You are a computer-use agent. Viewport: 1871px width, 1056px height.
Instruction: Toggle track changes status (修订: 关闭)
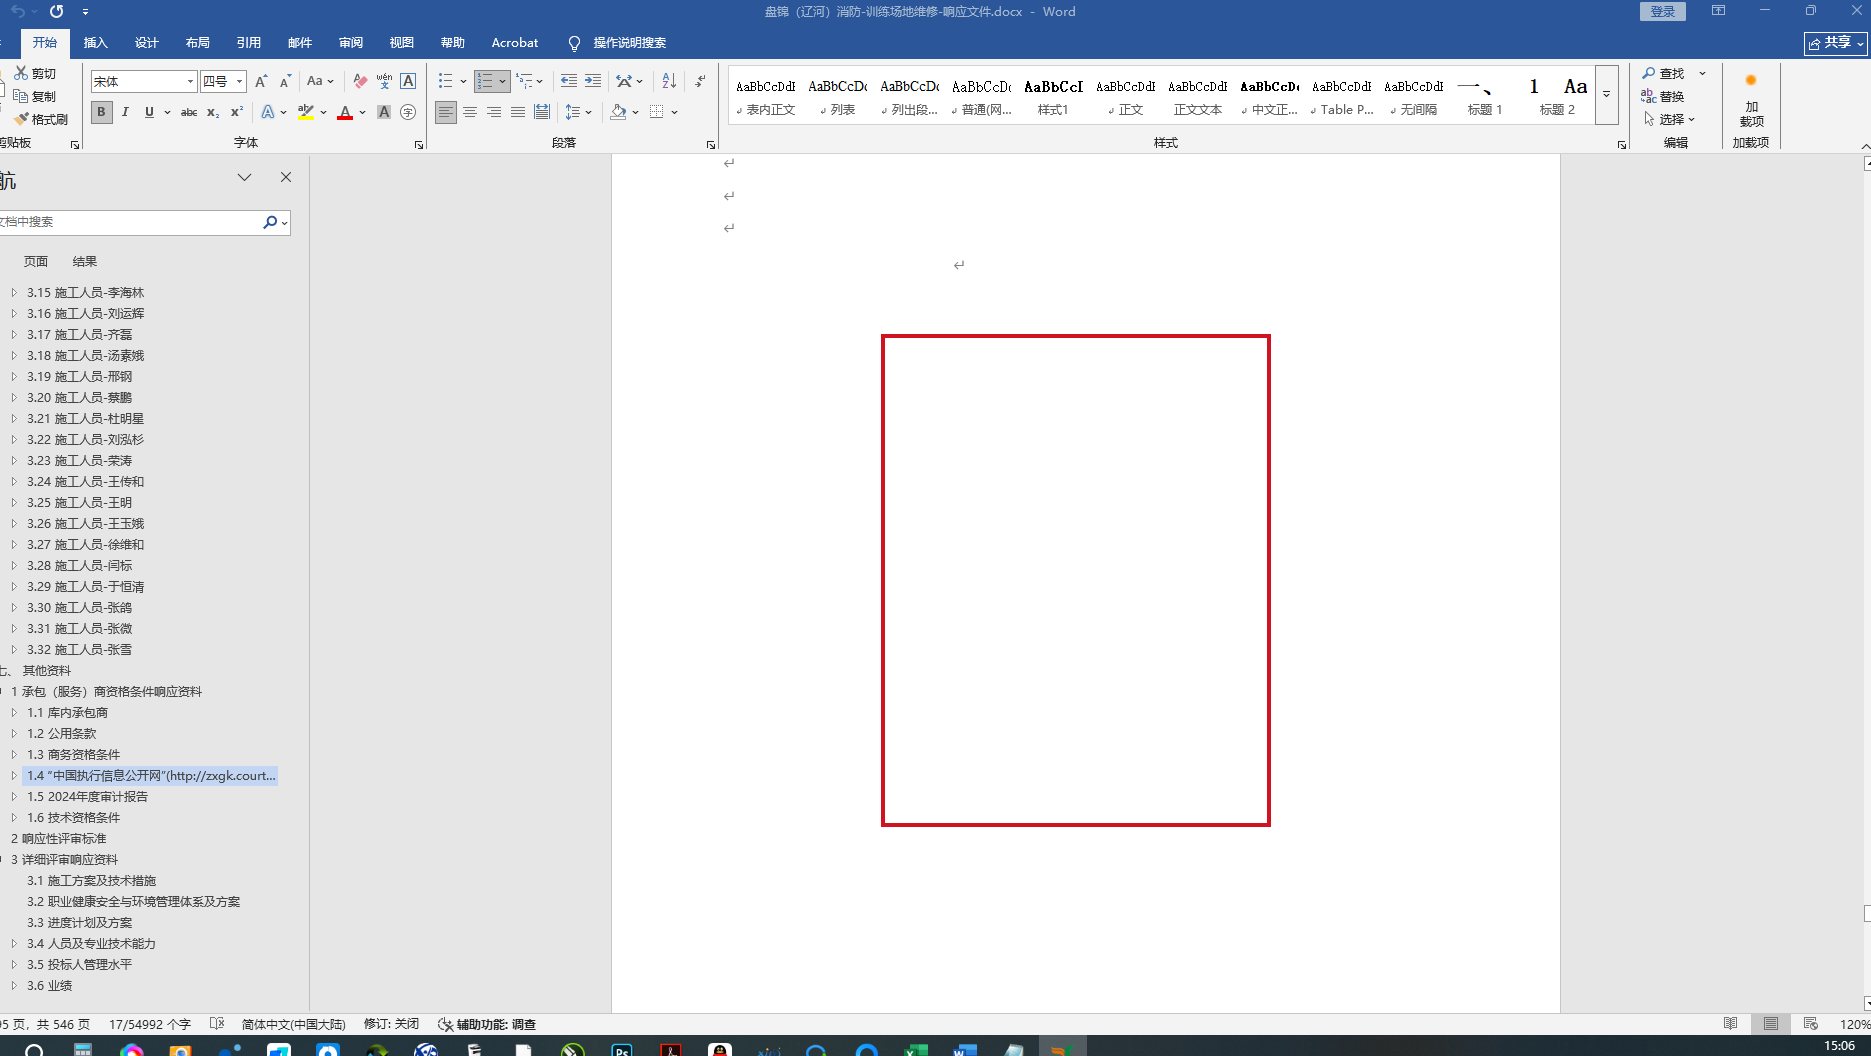click(391, 1024)
